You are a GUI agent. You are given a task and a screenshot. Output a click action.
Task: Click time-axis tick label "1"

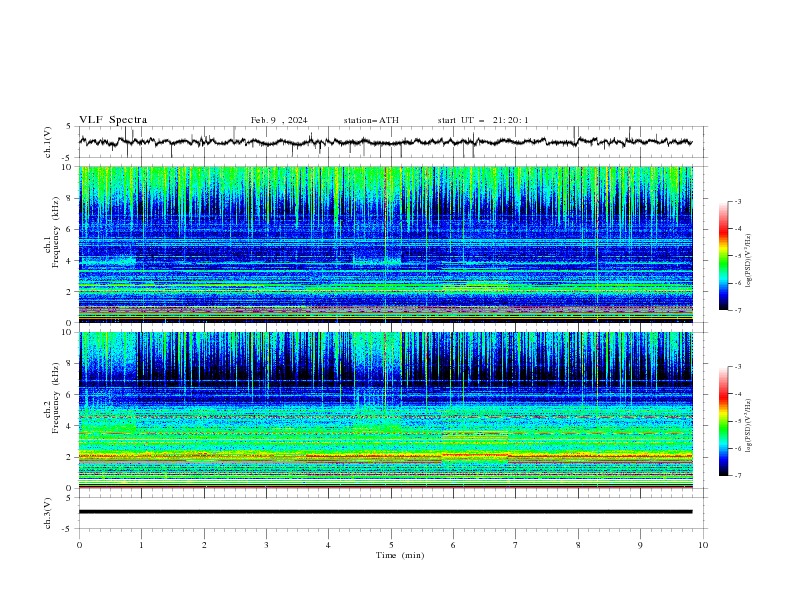141,545
